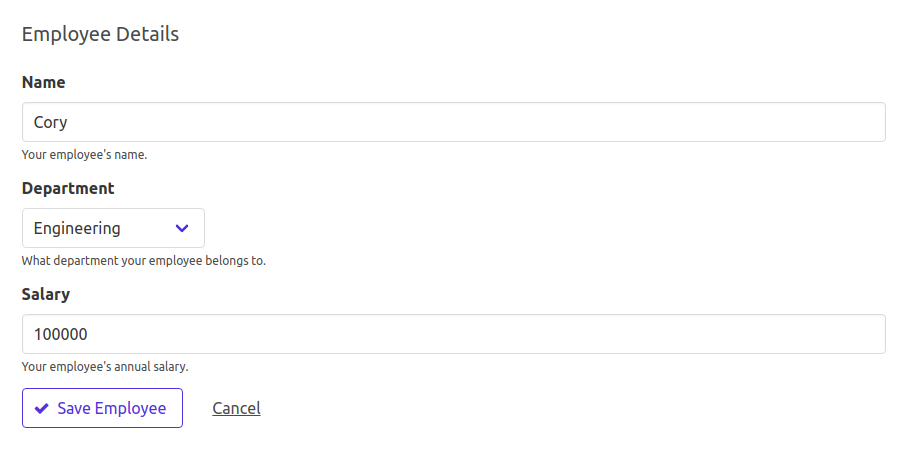Click the "Your employee's name." help text

pos(84,155)
